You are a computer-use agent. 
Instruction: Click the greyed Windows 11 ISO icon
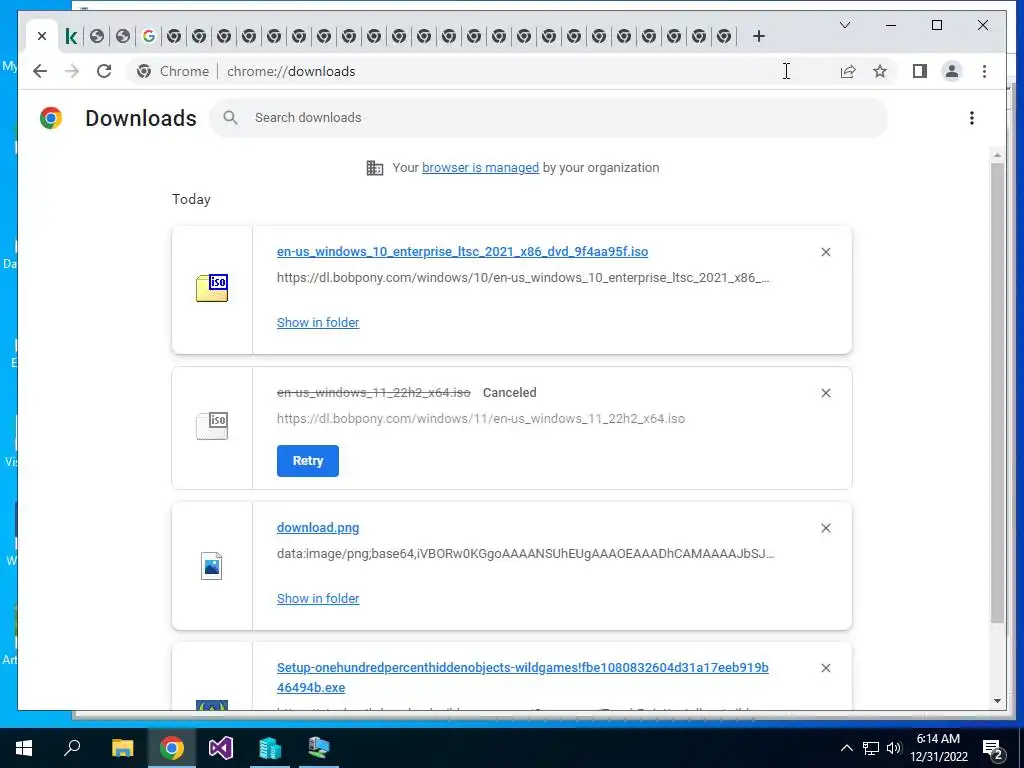(212, 426)
